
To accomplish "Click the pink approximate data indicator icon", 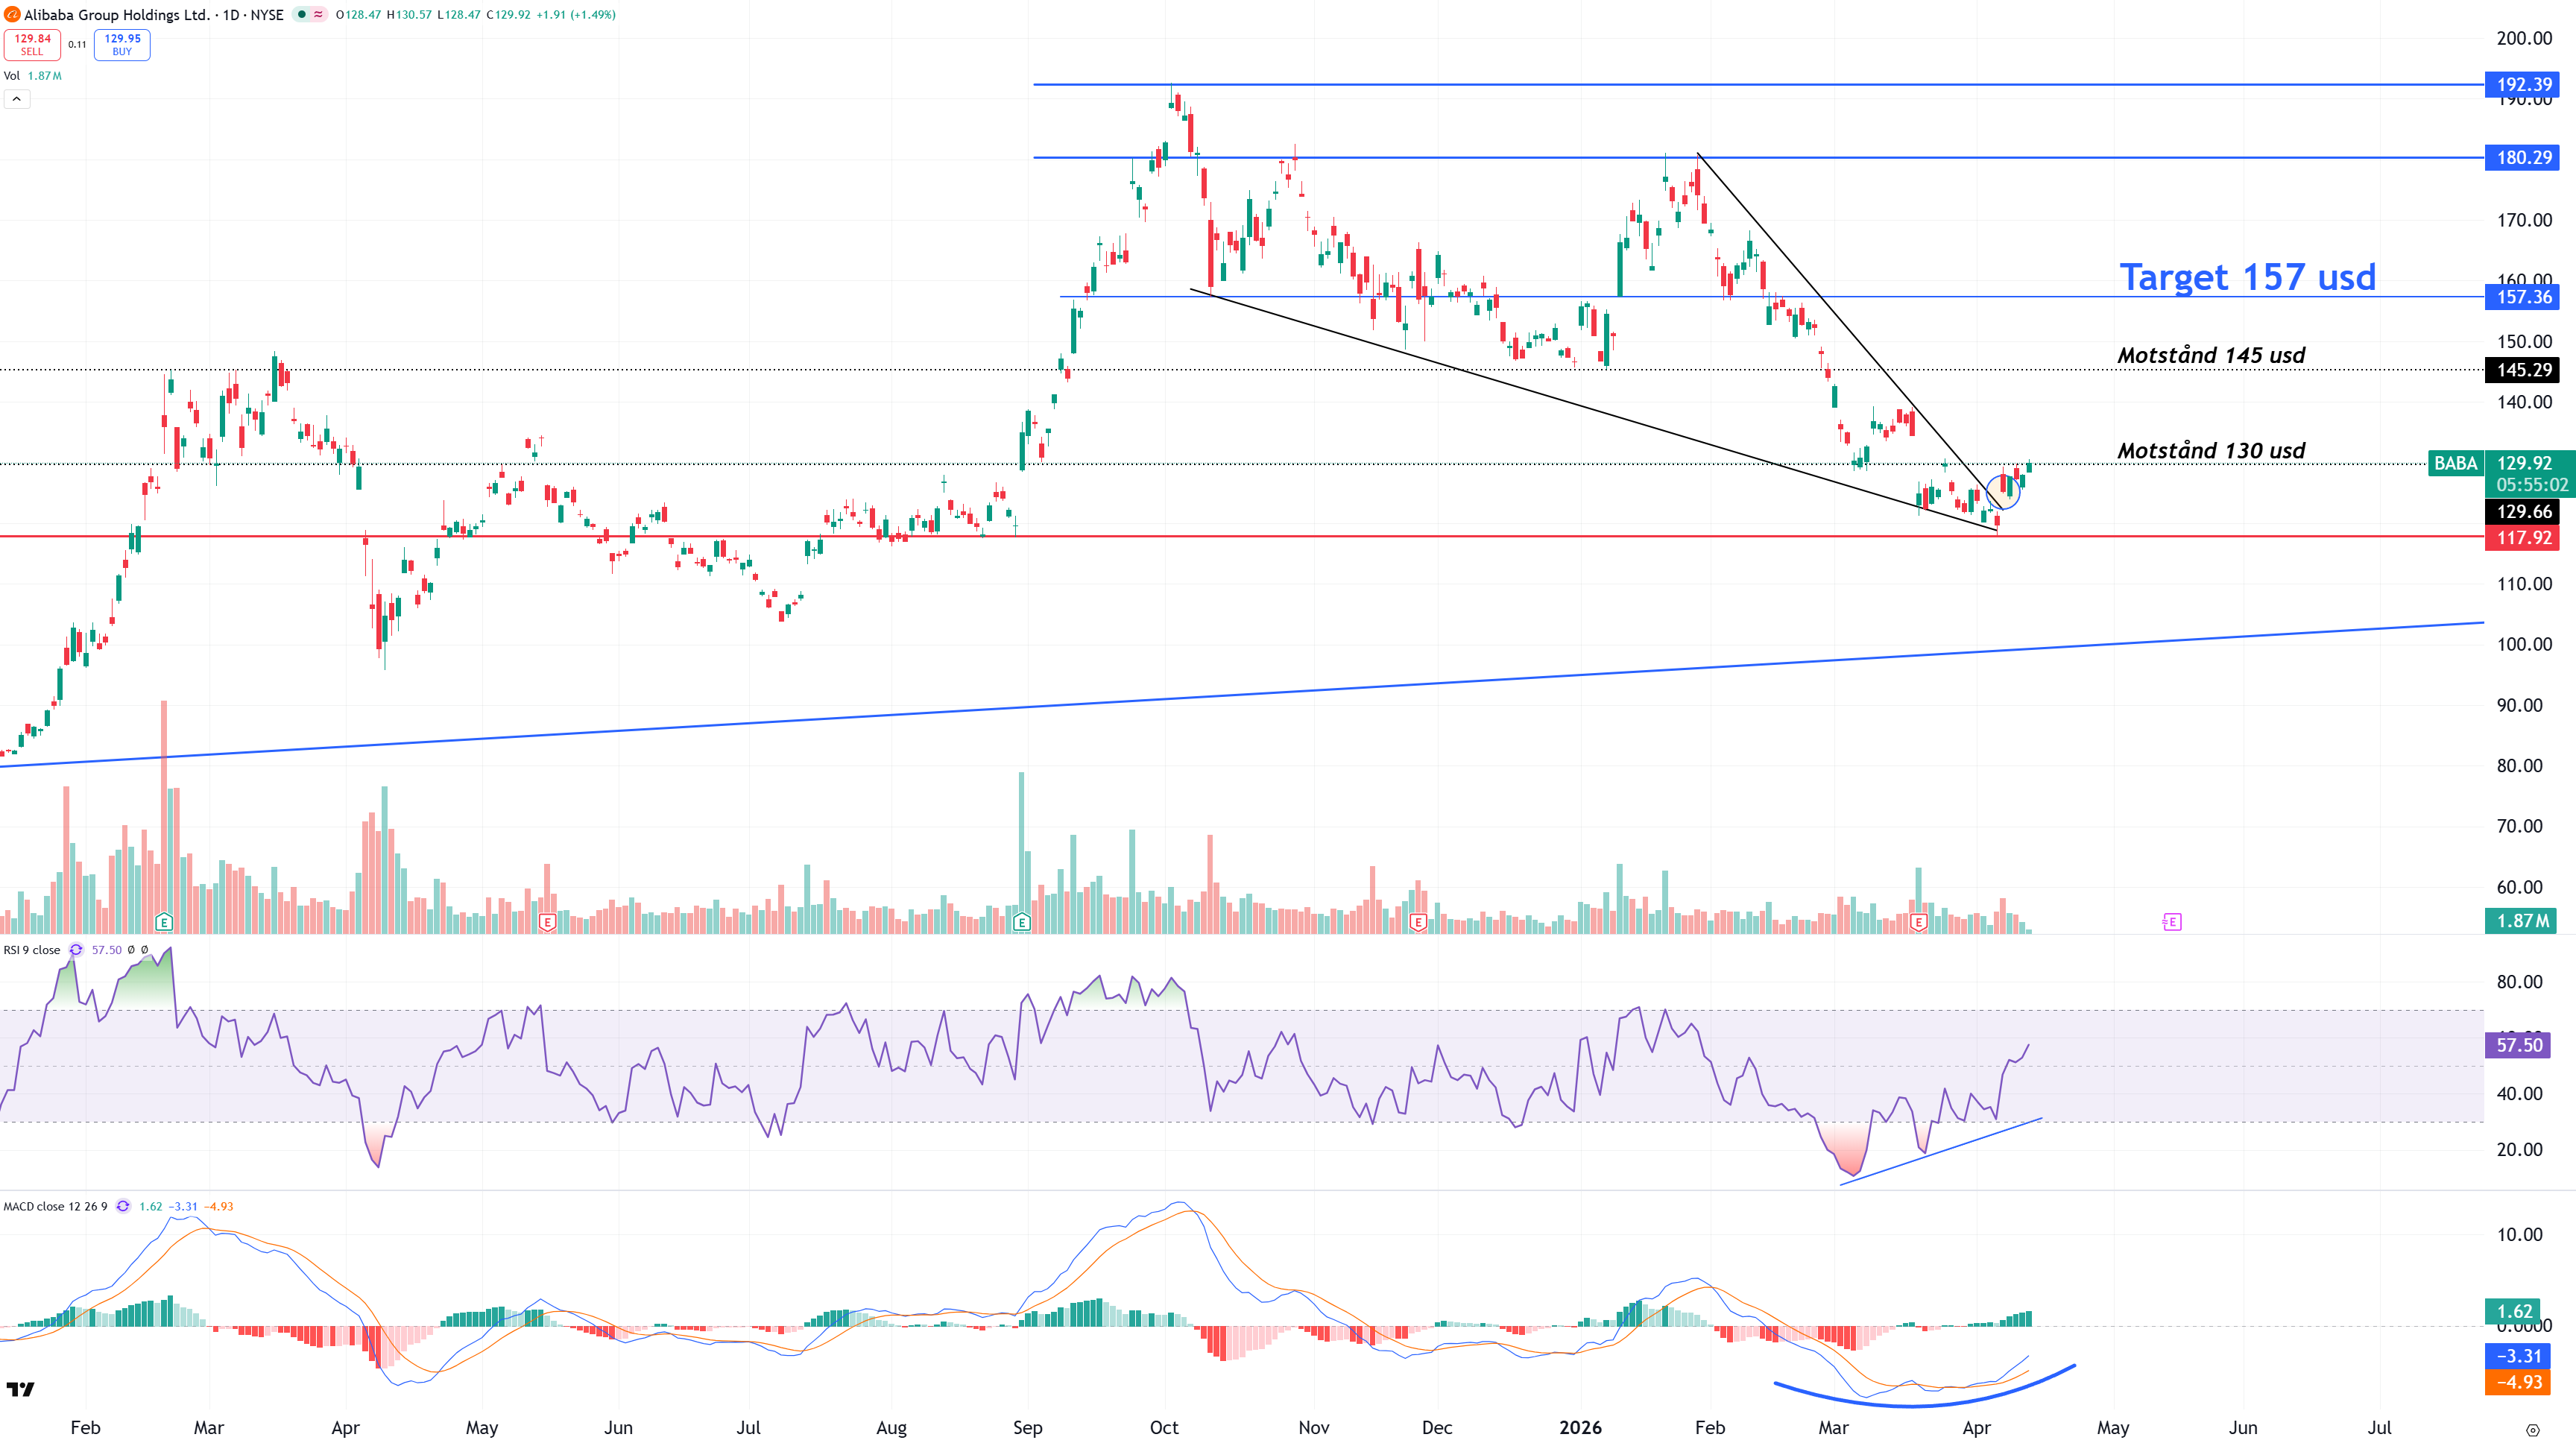I will 319,15.
